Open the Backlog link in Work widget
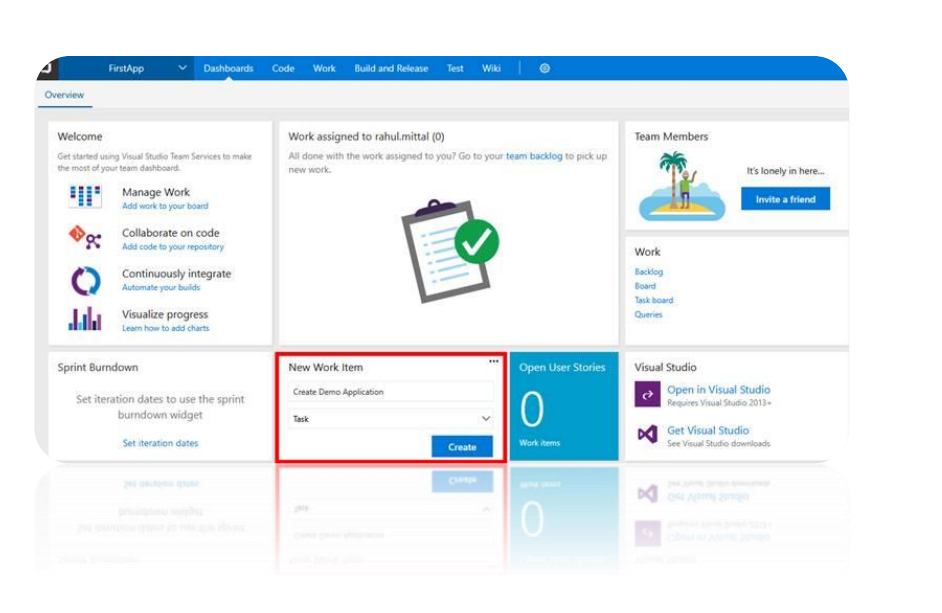 click(649, 272)
